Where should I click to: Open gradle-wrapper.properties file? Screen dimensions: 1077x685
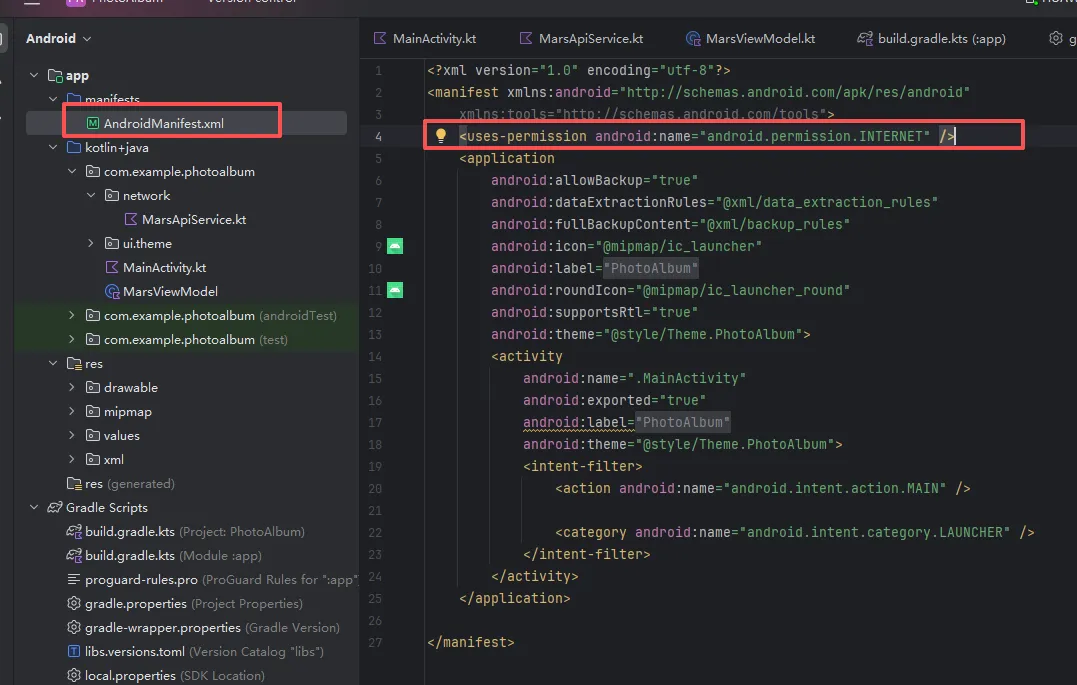pyautogui.click(x=212, y=627)
